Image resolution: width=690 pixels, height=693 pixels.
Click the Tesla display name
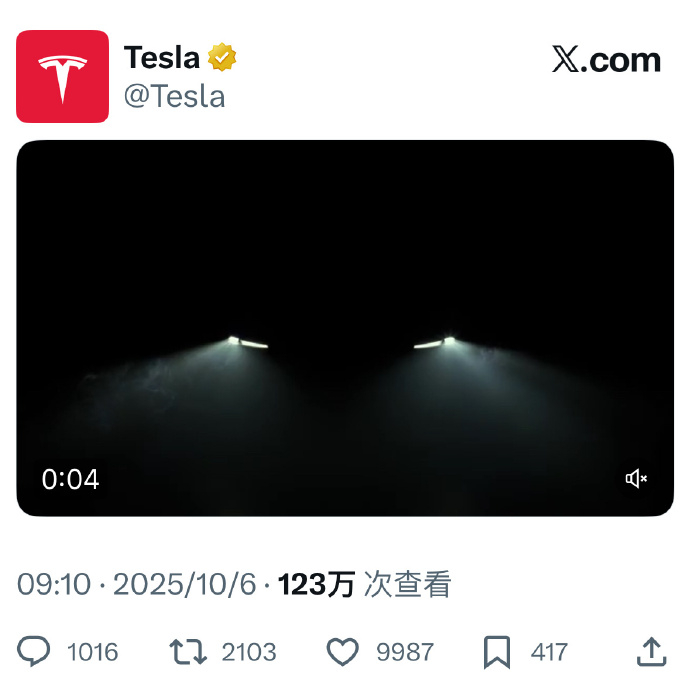coord(162,57)
